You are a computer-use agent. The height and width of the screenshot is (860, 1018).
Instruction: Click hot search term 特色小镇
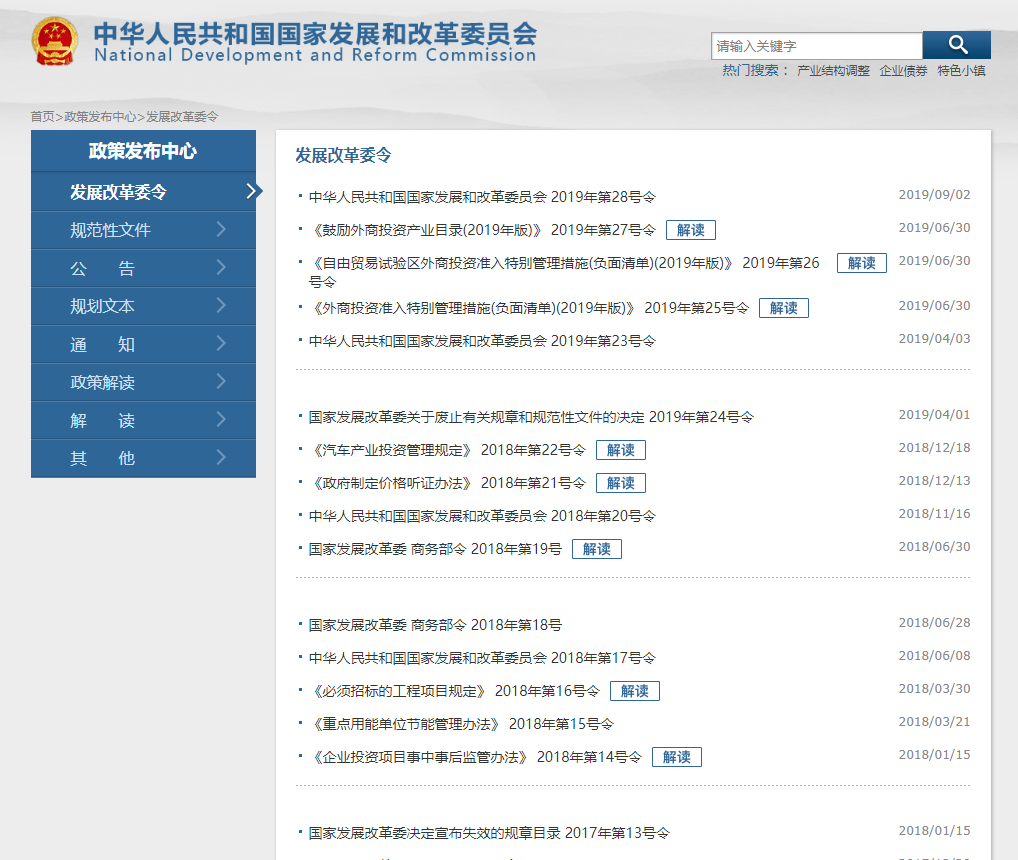pyautogui.click(x=961, y=71)
